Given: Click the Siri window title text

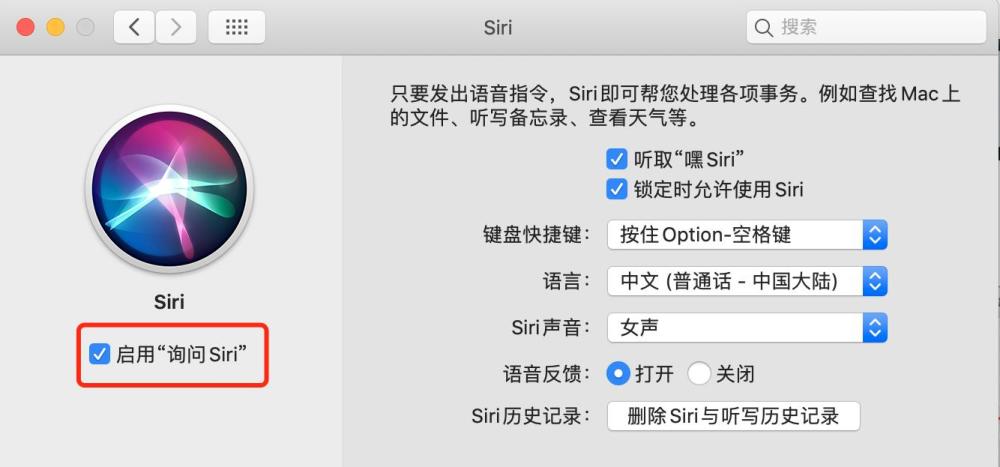Looking at the screenshot, I should point(497,27).
